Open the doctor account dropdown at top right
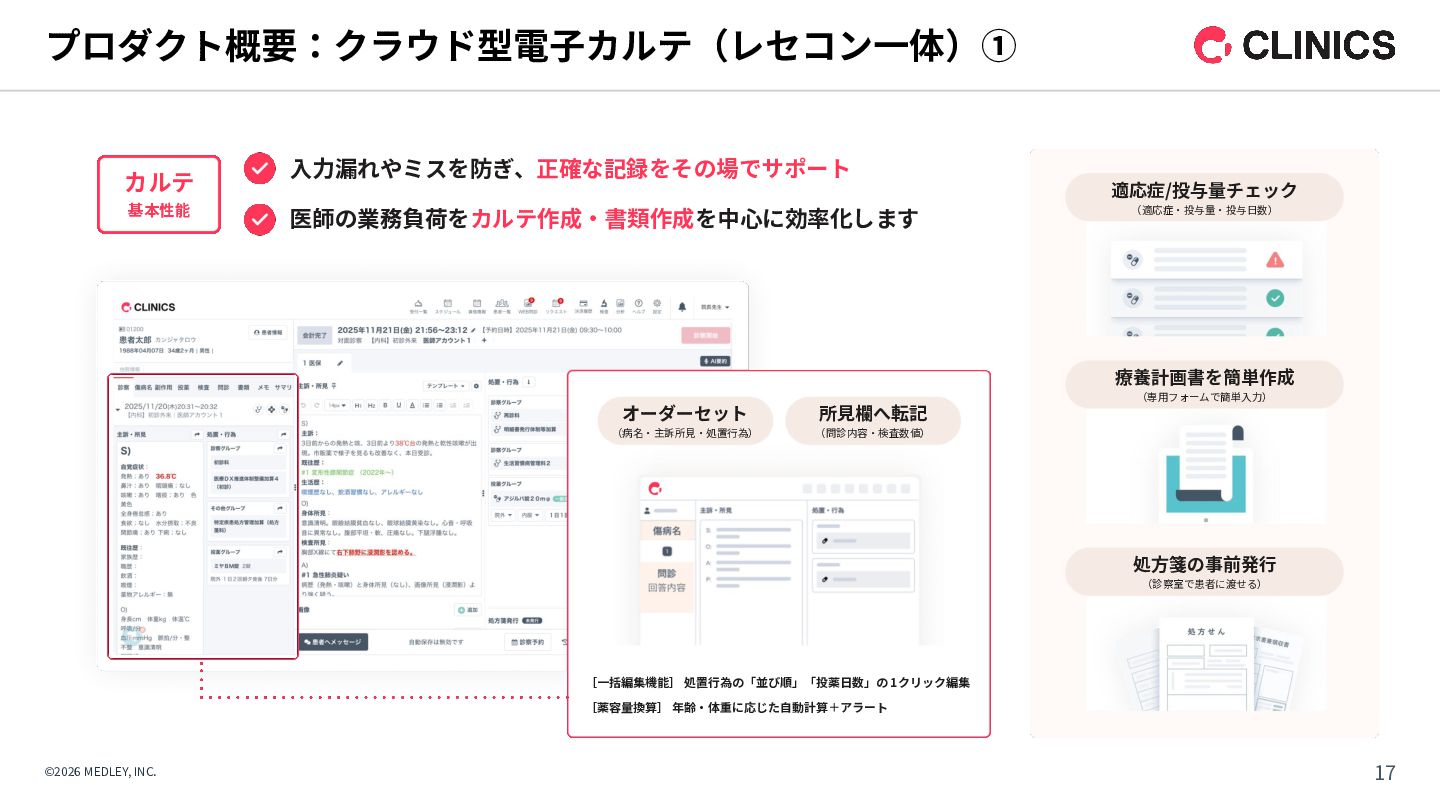 tap(714, 307)
